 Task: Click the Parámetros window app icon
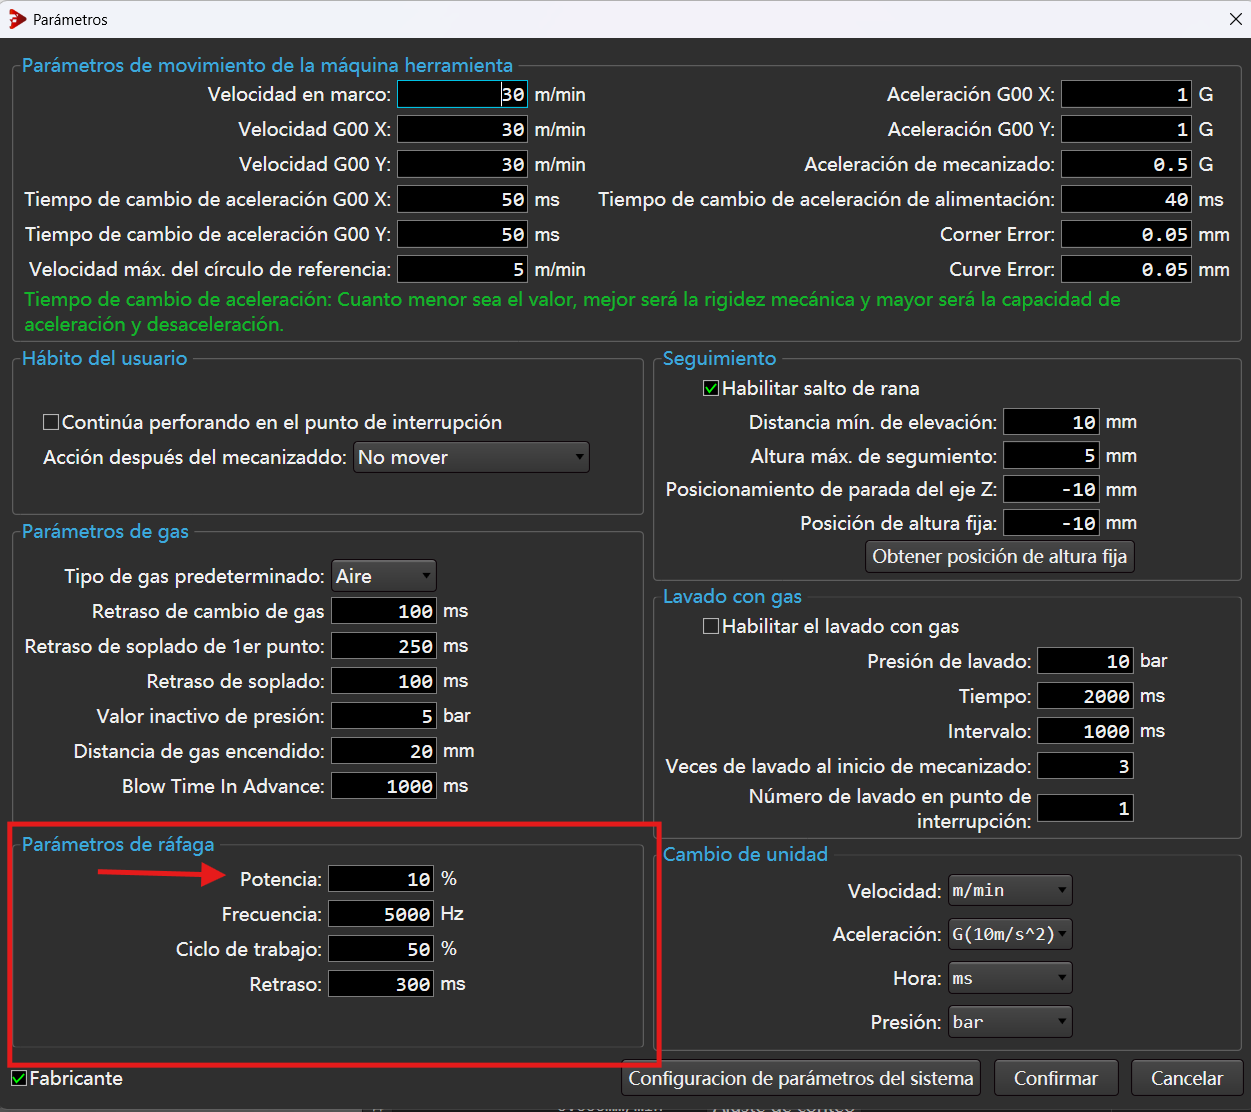pos(17,19)
